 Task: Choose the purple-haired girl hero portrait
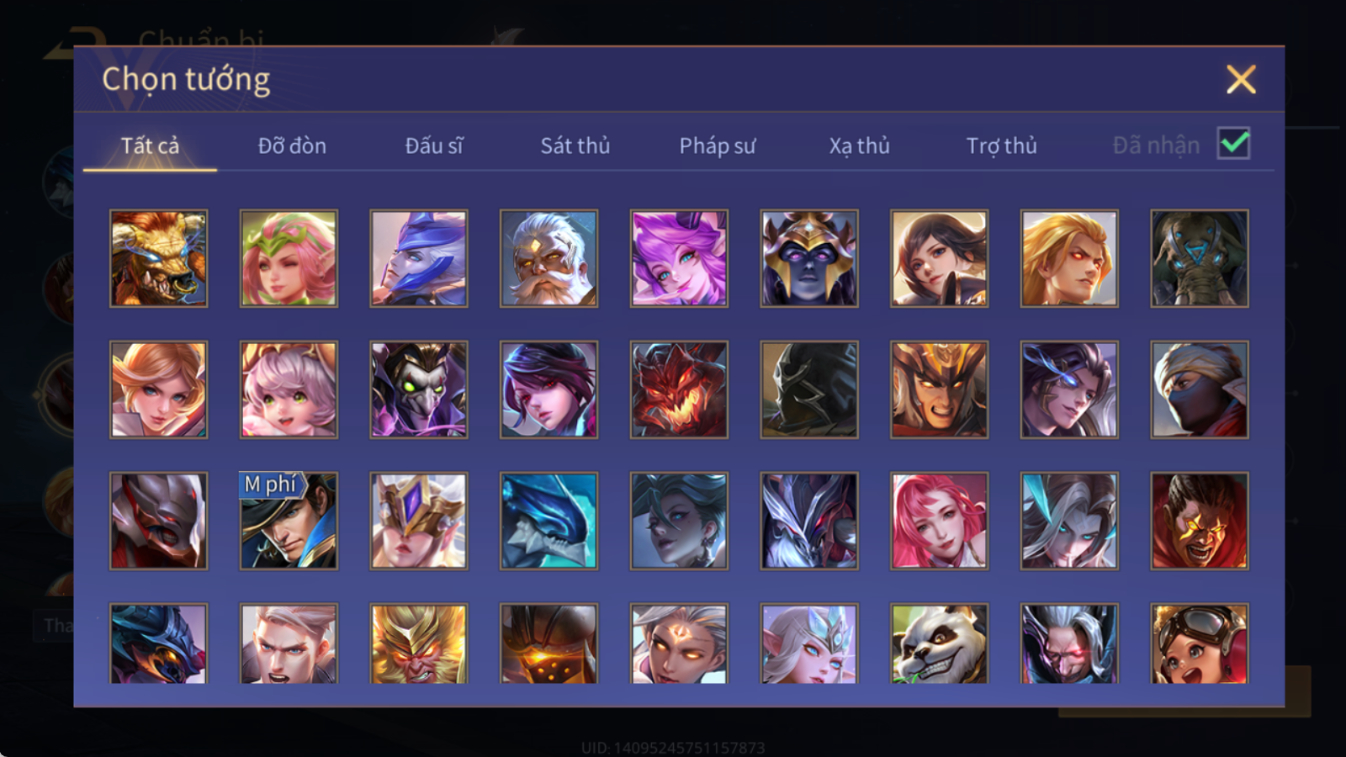click(x=679, y=258)
